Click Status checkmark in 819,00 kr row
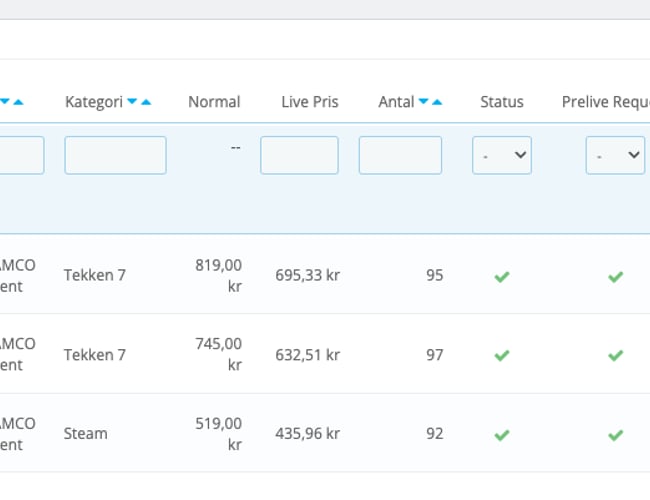The height and width of the screenshot is (500, 650). [502, 277]
